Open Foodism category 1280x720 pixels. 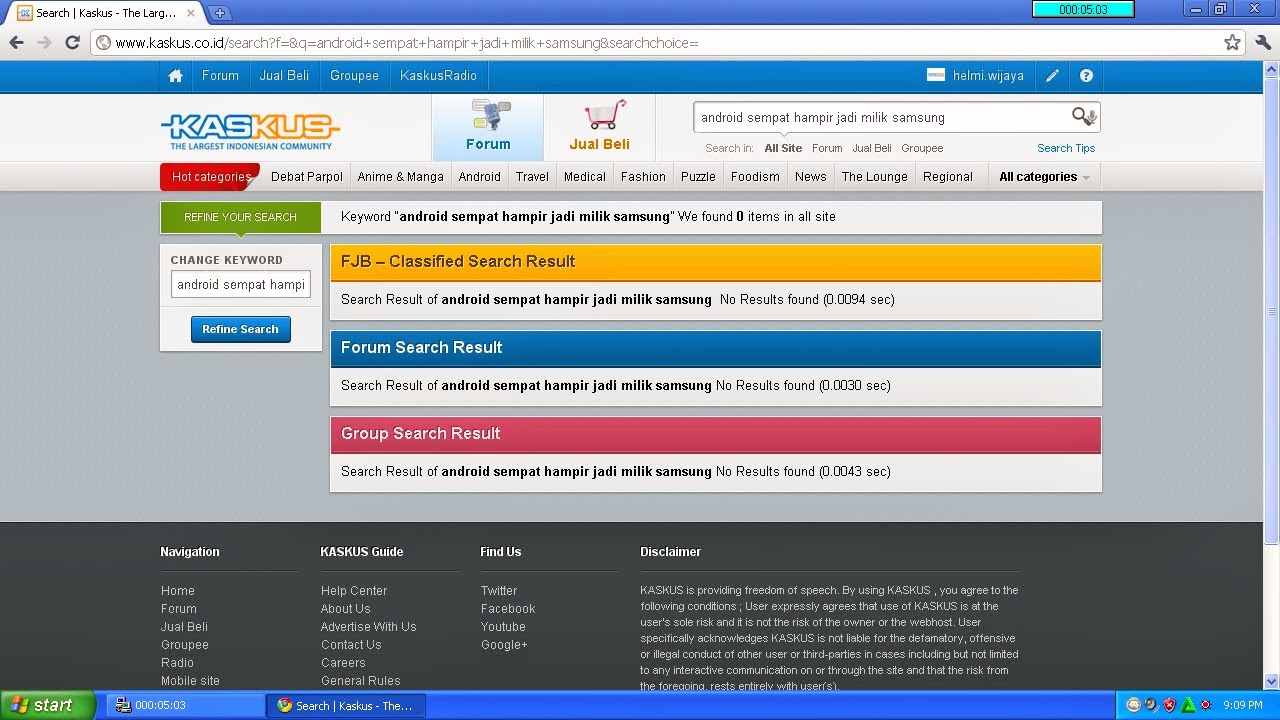point(755,177)
